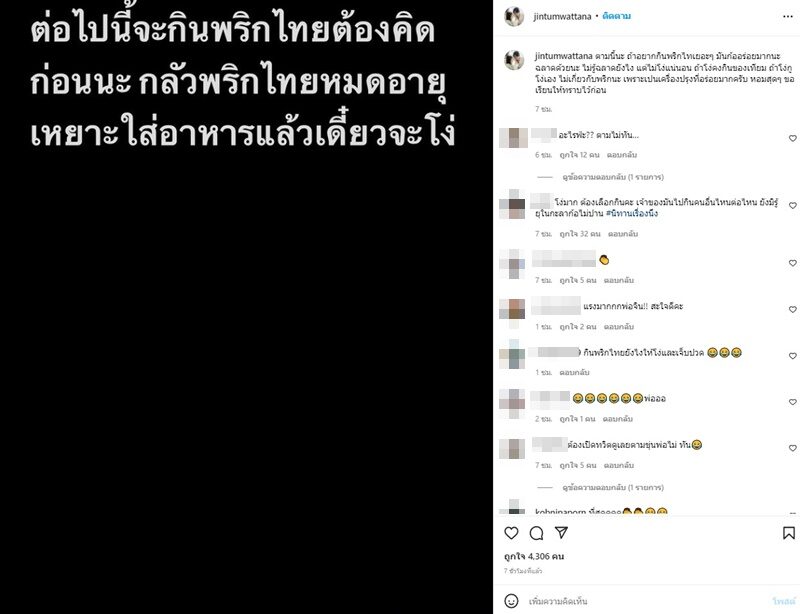This screenshot has width=800, height=614.
Task: Reply to the 'แรงมากกกพ่อจิน' comment
Action: point(618,327)
